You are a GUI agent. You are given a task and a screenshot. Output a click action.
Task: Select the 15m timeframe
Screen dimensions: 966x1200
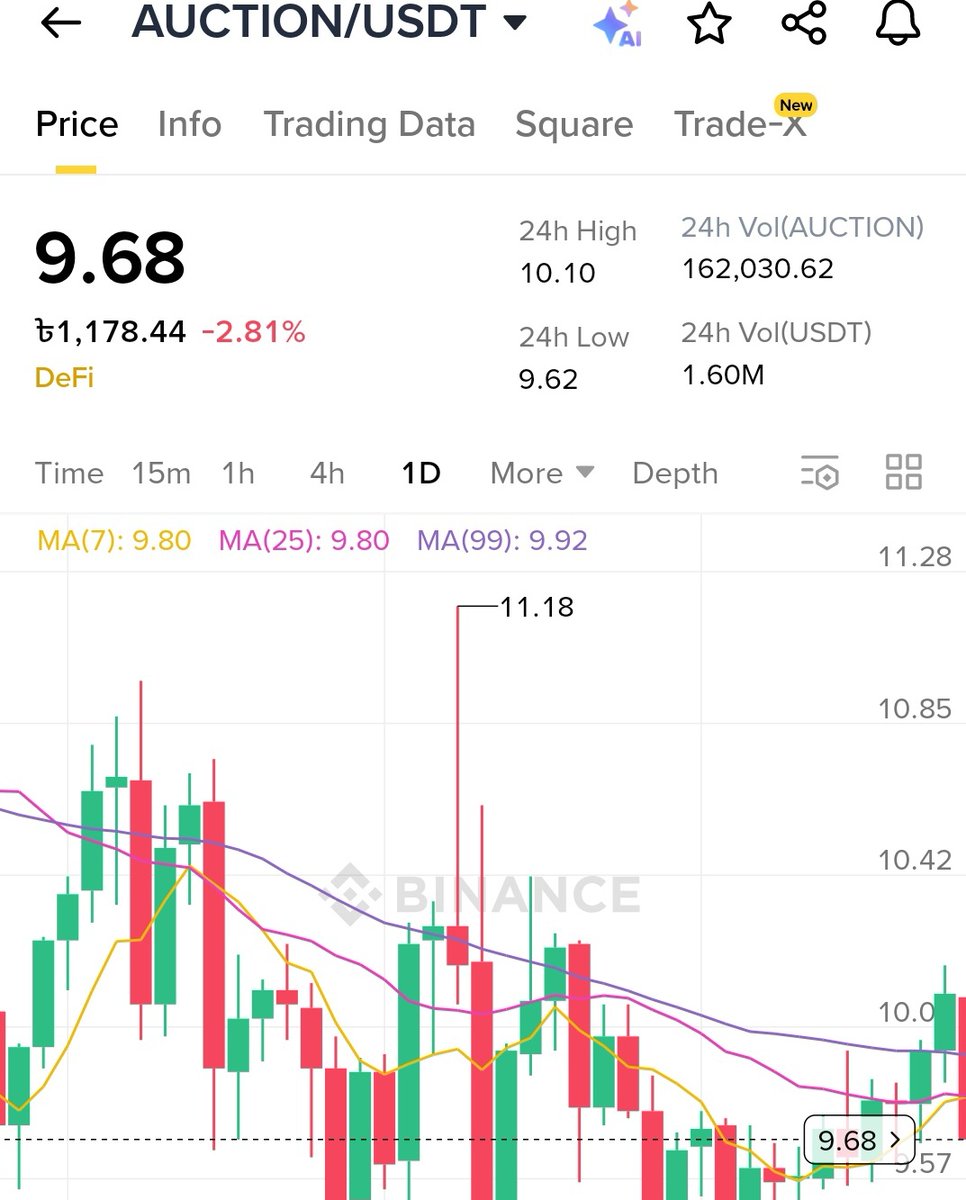(161, 473)
